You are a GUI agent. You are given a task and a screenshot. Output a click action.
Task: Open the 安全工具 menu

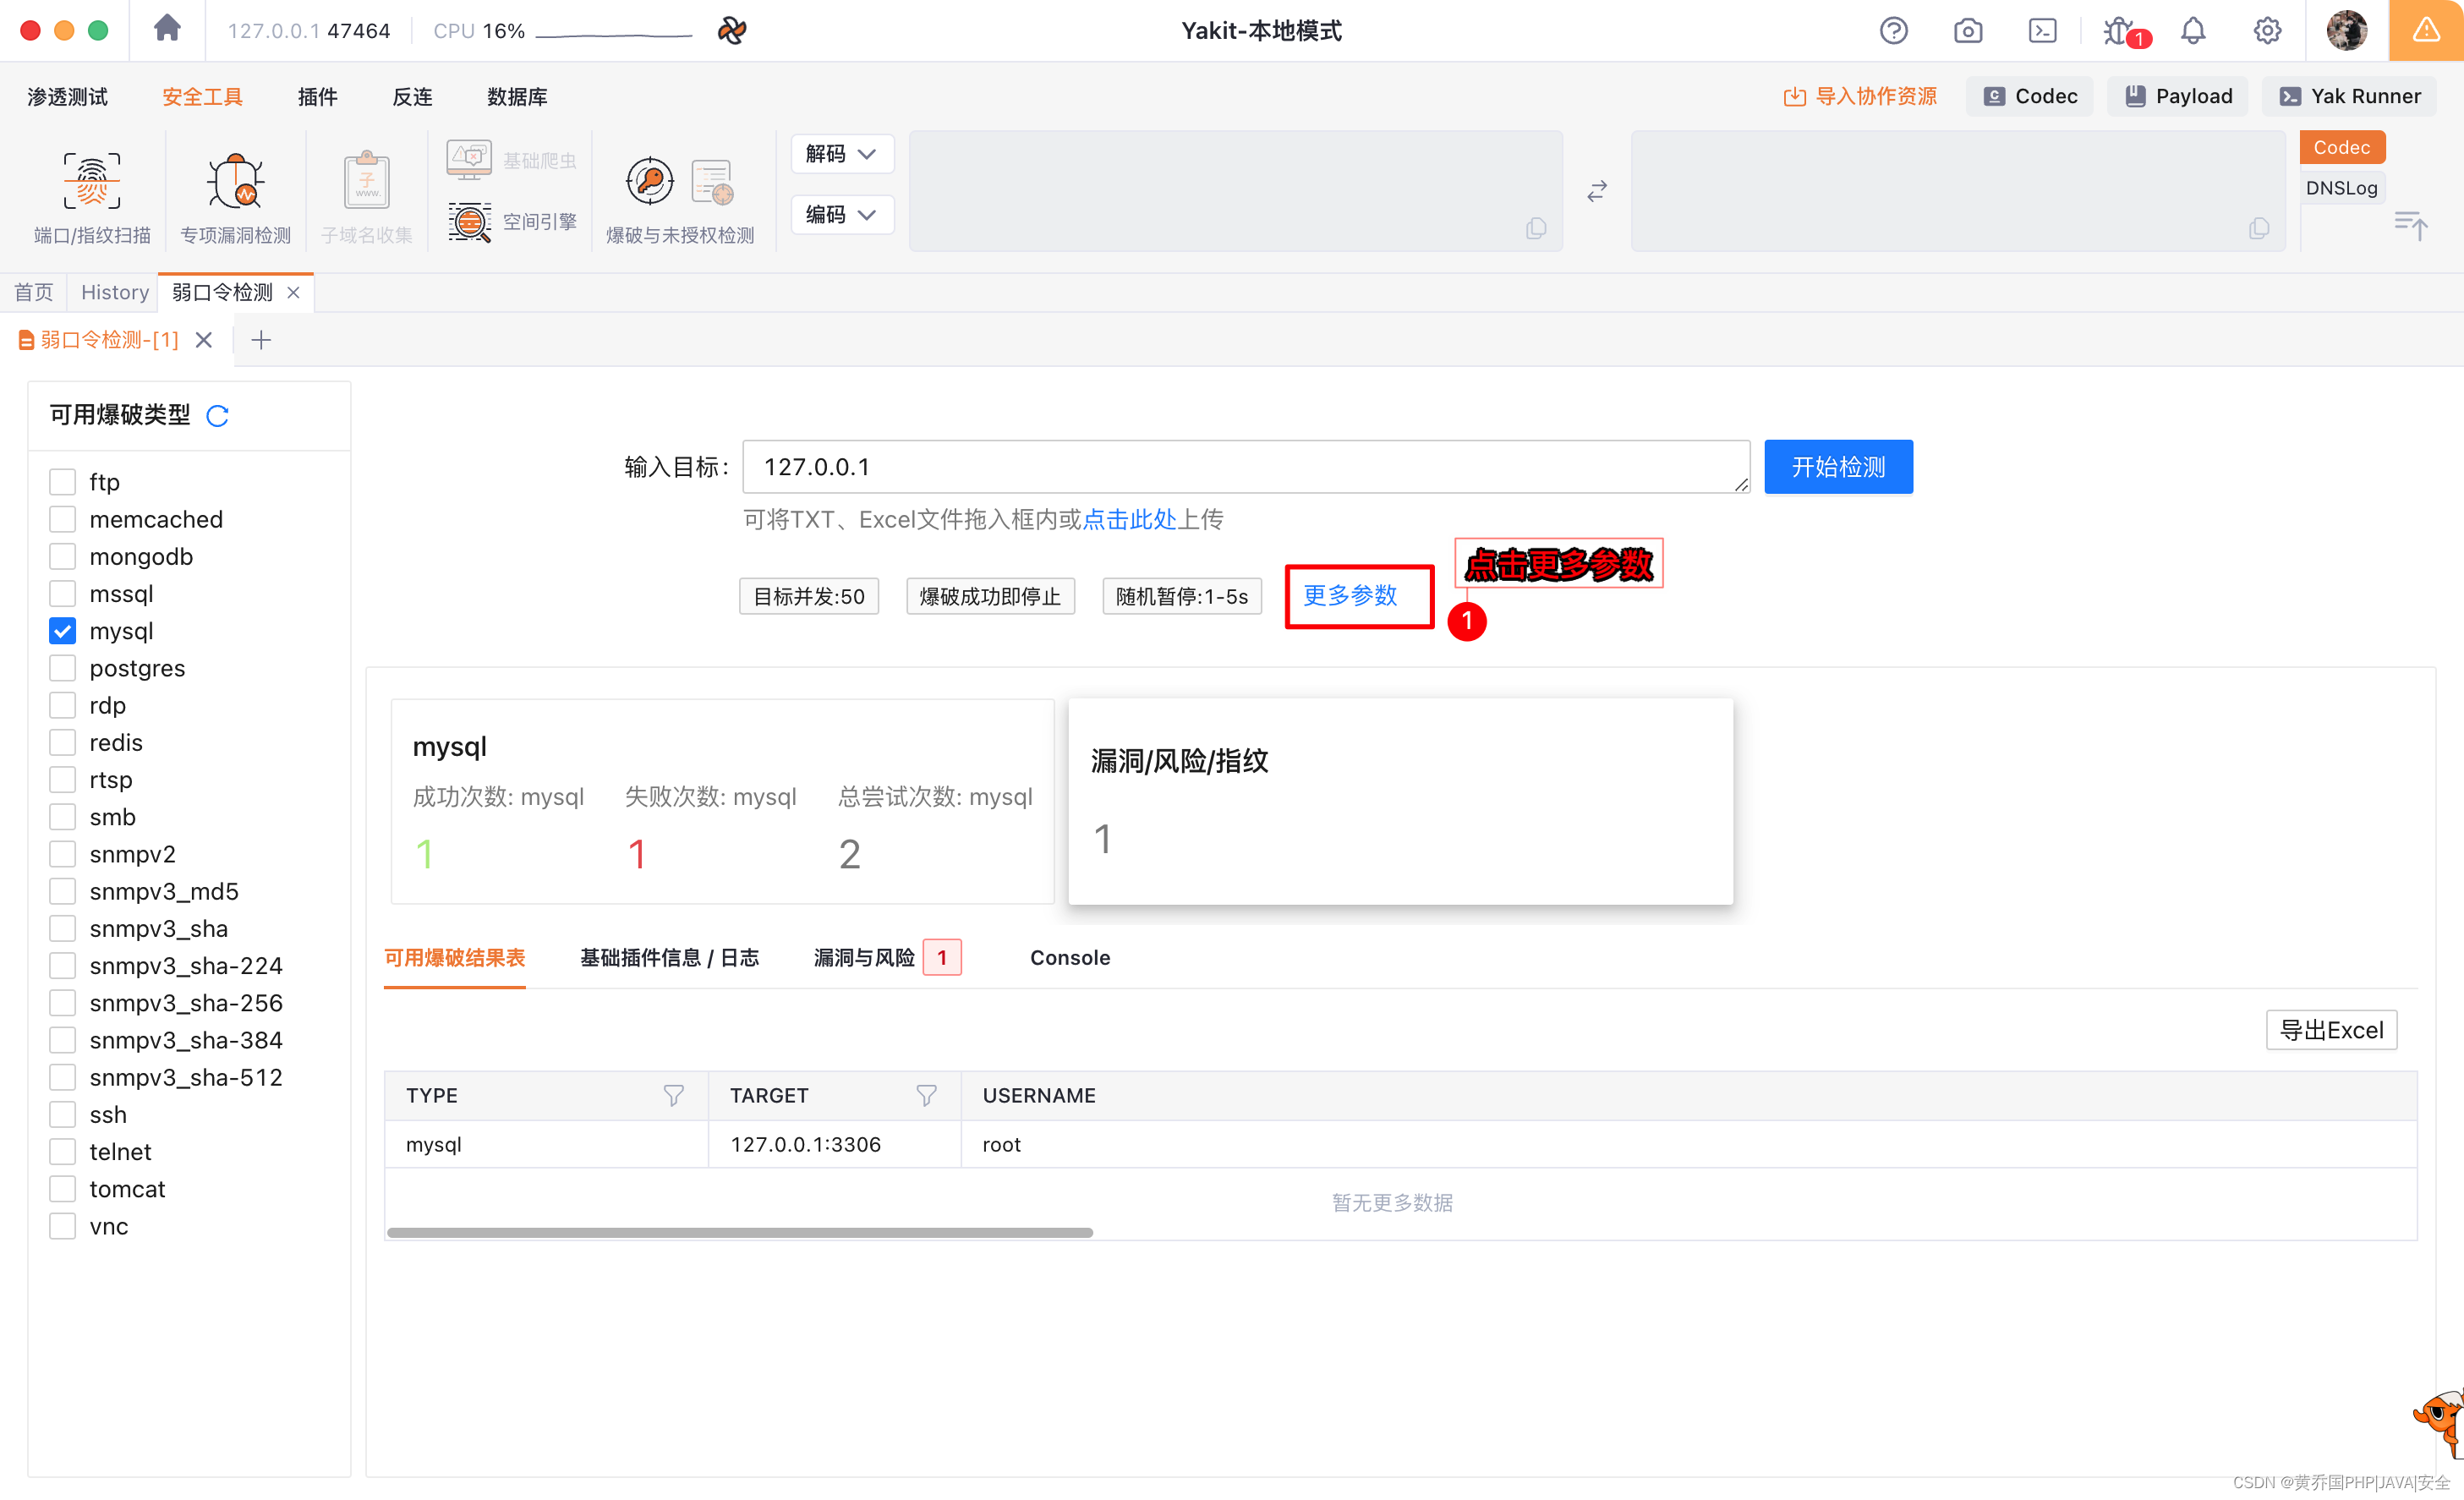click(202, 96)
